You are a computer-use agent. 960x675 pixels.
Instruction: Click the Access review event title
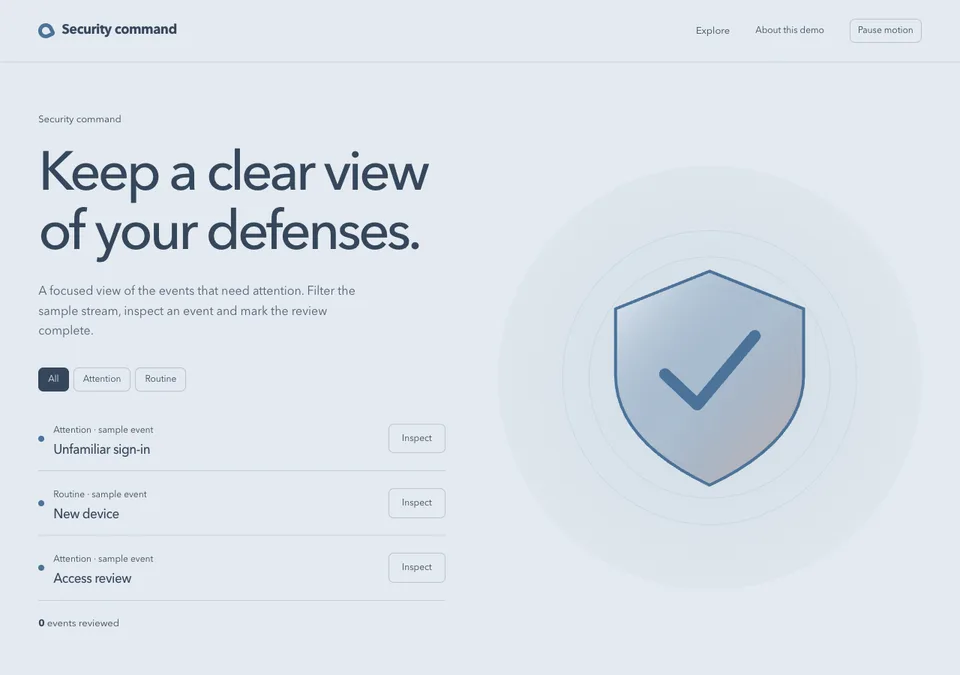92,578
